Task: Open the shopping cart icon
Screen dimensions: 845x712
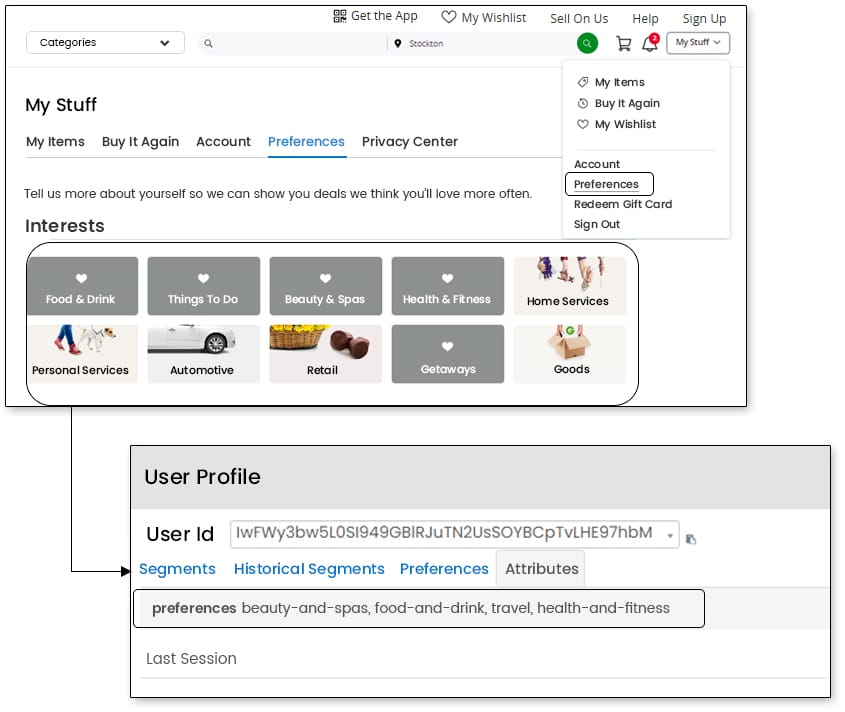Action: [x=624, y=43]
